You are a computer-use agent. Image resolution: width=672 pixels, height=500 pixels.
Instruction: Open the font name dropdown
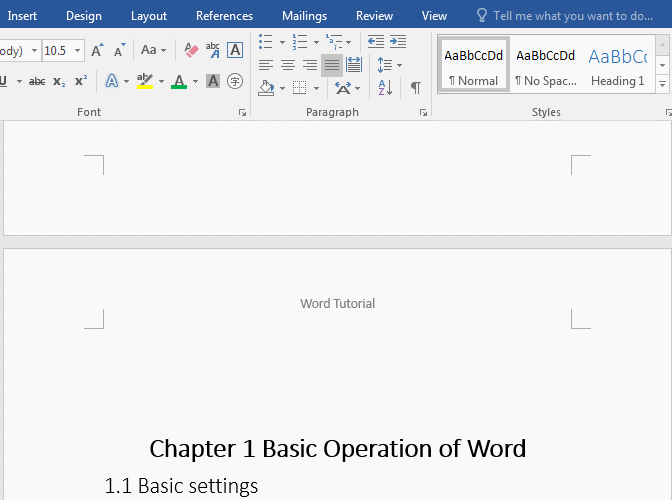(x=34, y=51)
